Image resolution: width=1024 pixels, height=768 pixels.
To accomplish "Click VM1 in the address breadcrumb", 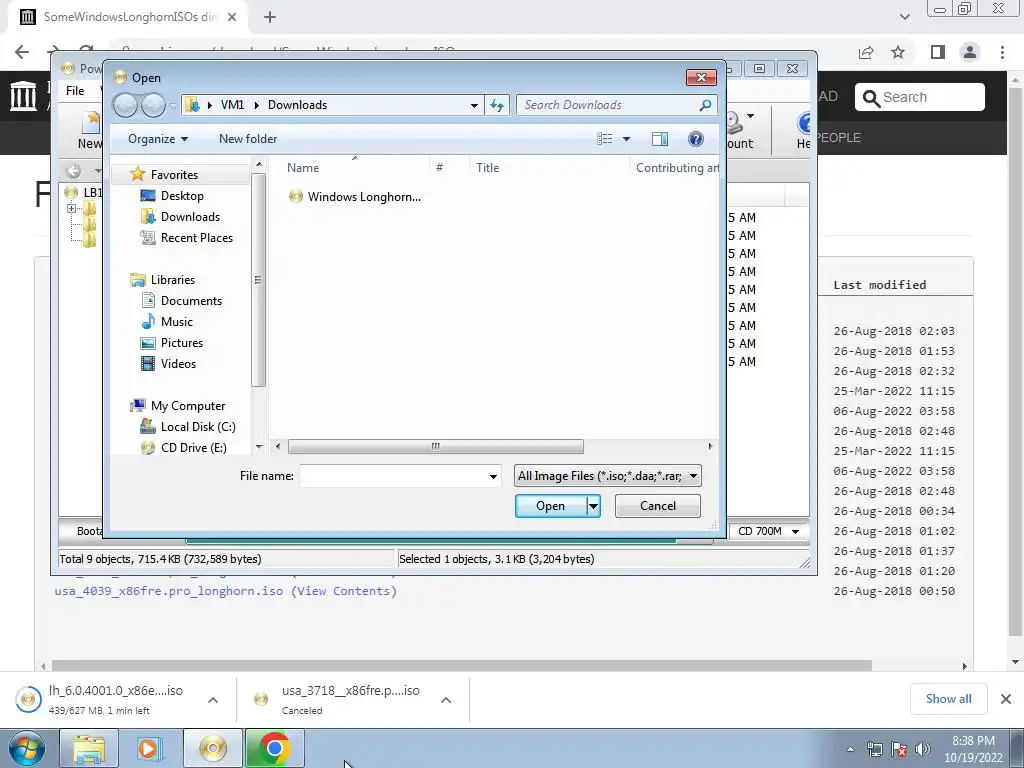I will [x=232, y=104].
